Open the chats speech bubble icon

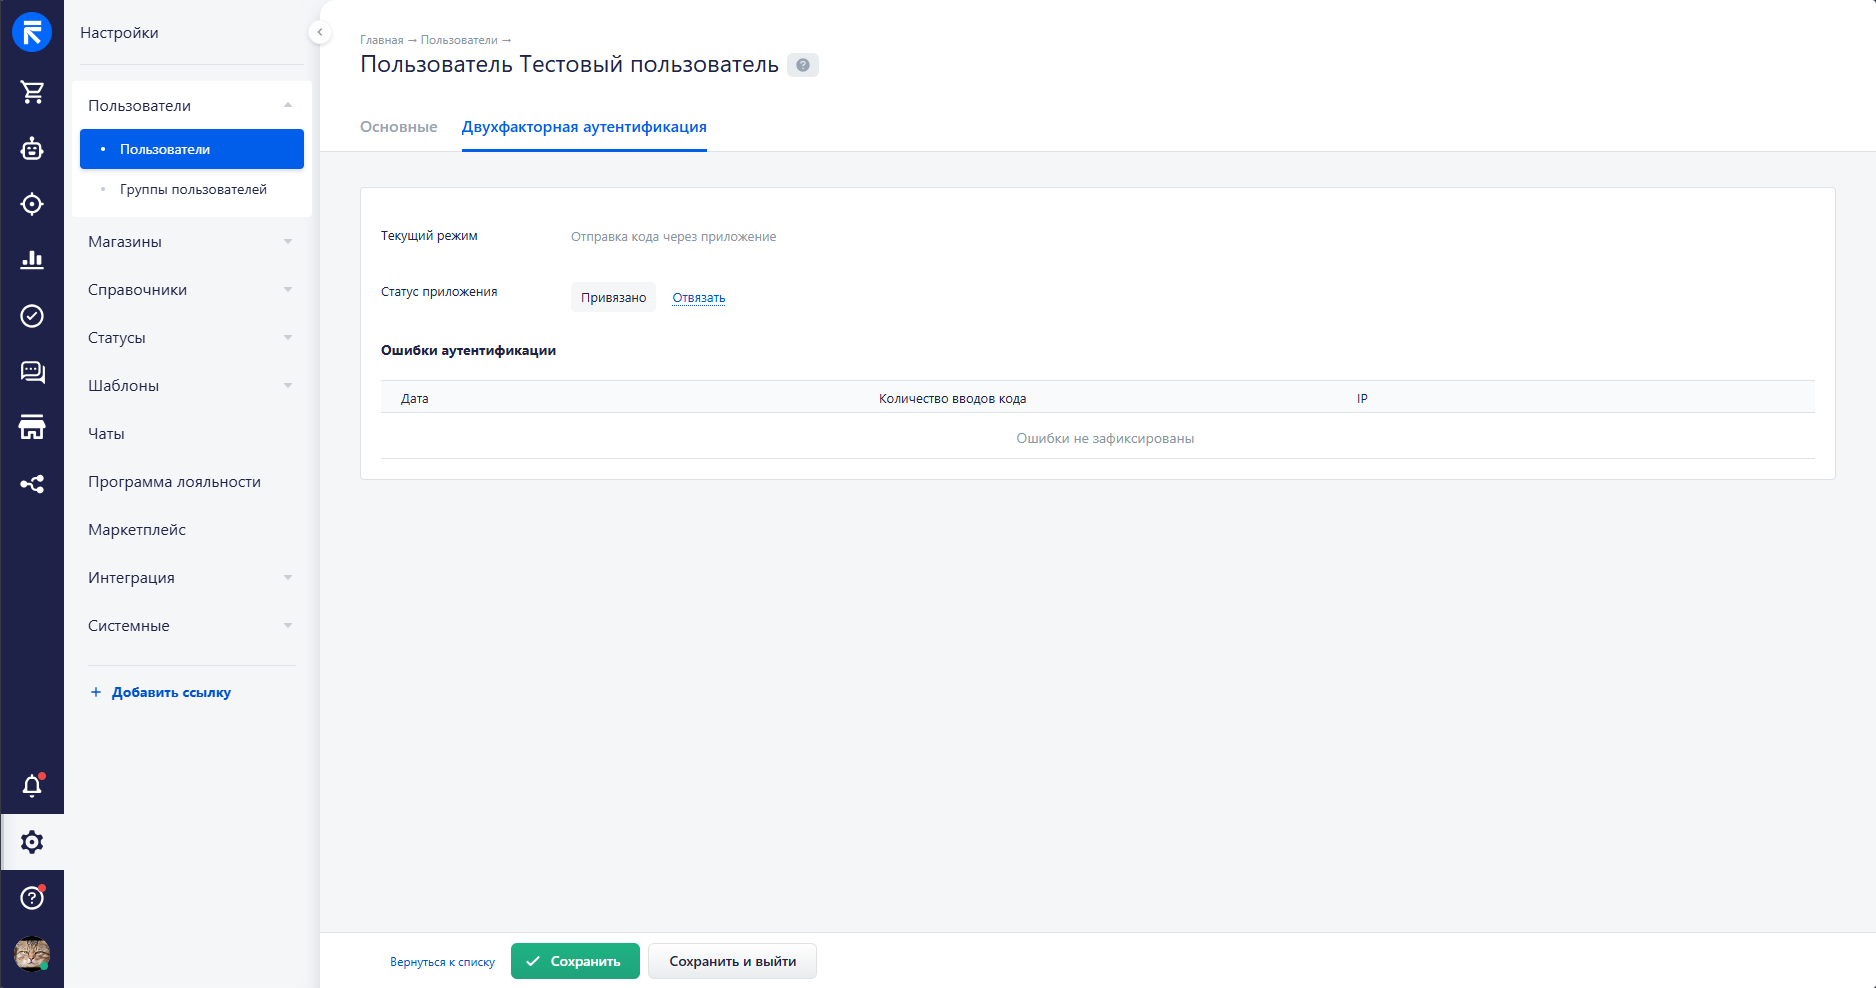(32, 372)
